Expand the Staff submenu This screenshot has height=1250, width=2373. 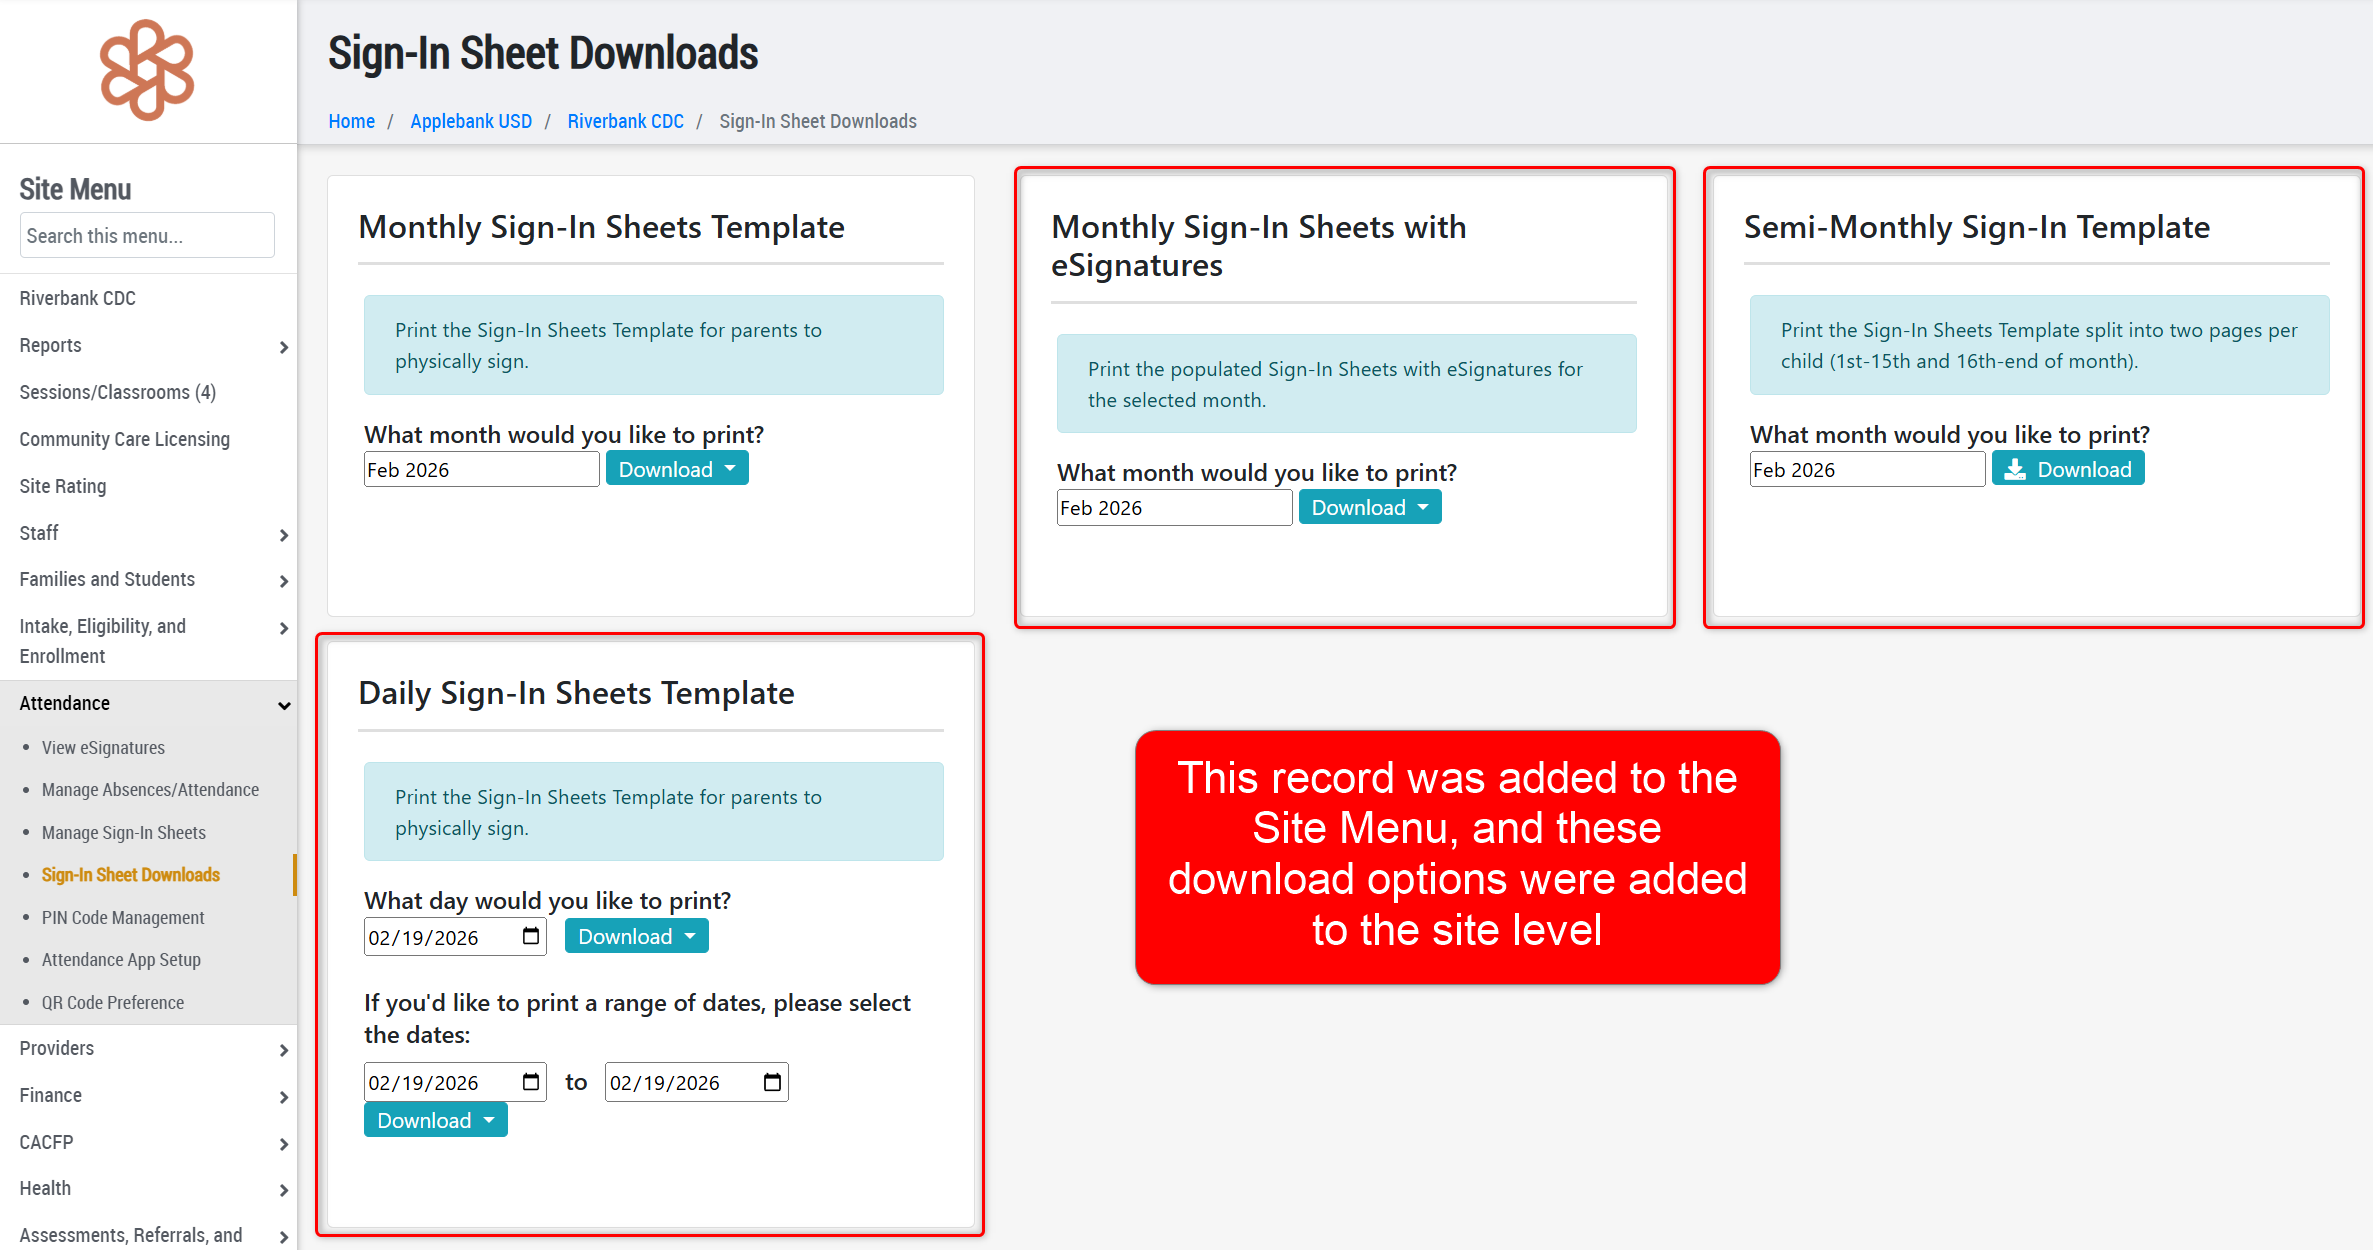coord(284,534)
